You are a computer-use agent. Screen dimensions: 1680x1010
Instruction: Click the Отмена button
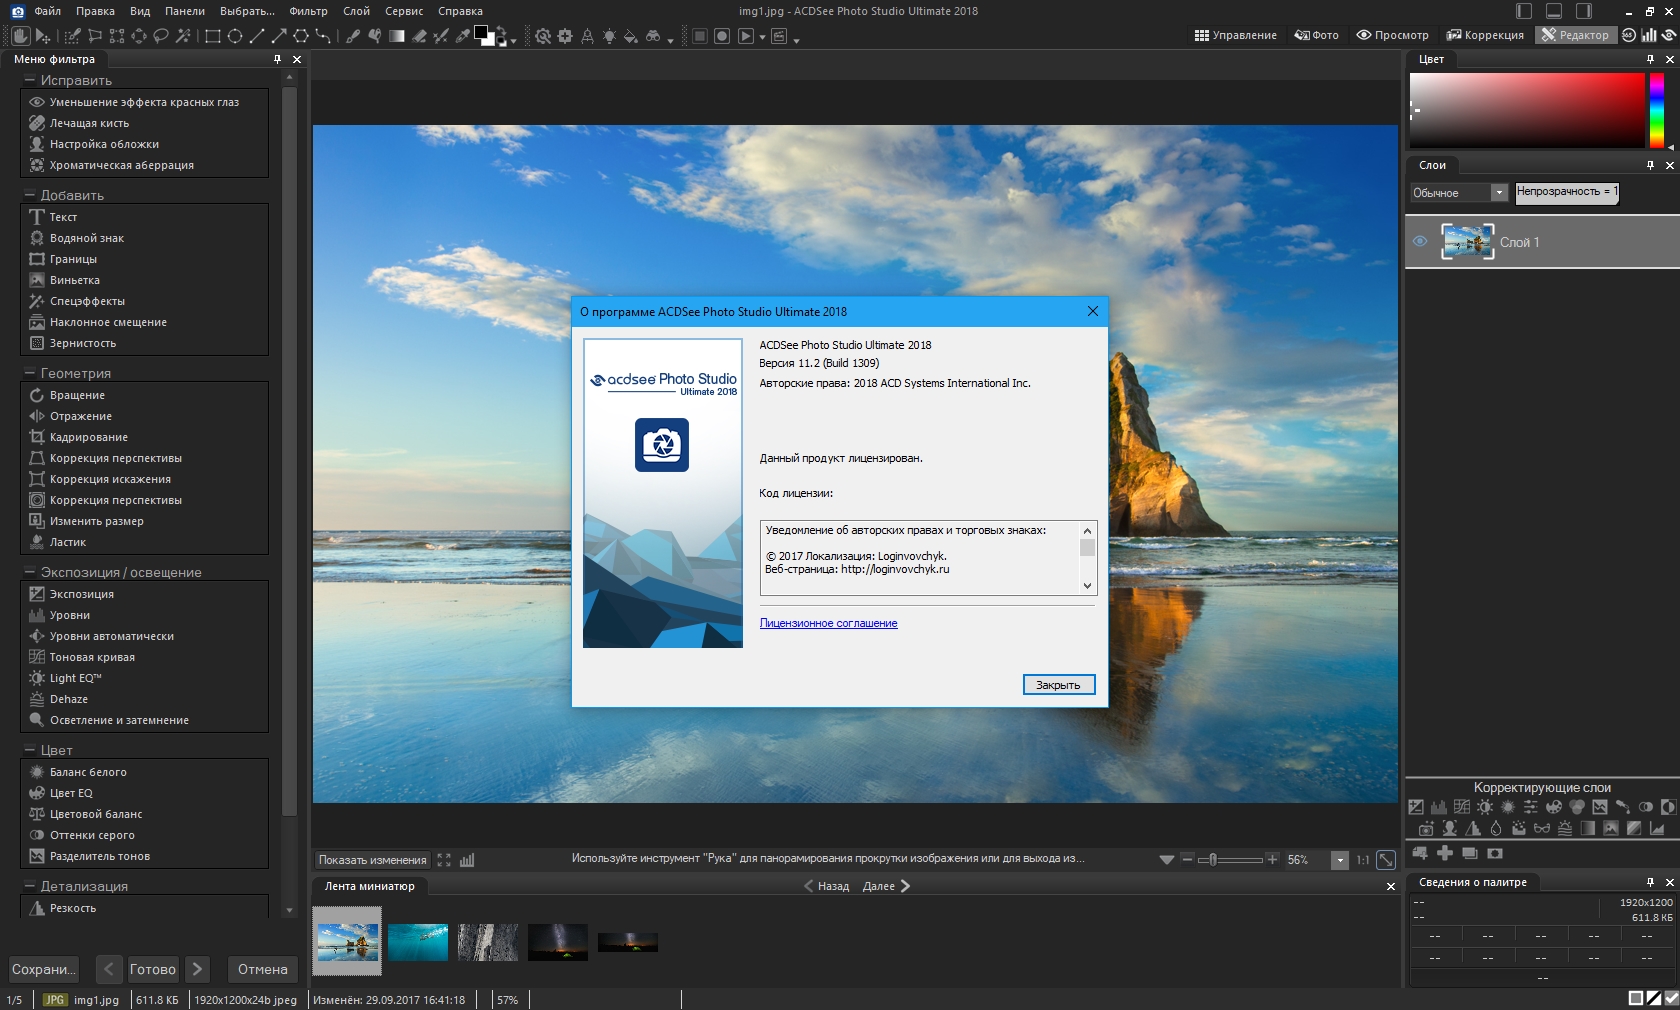(263, 969)
